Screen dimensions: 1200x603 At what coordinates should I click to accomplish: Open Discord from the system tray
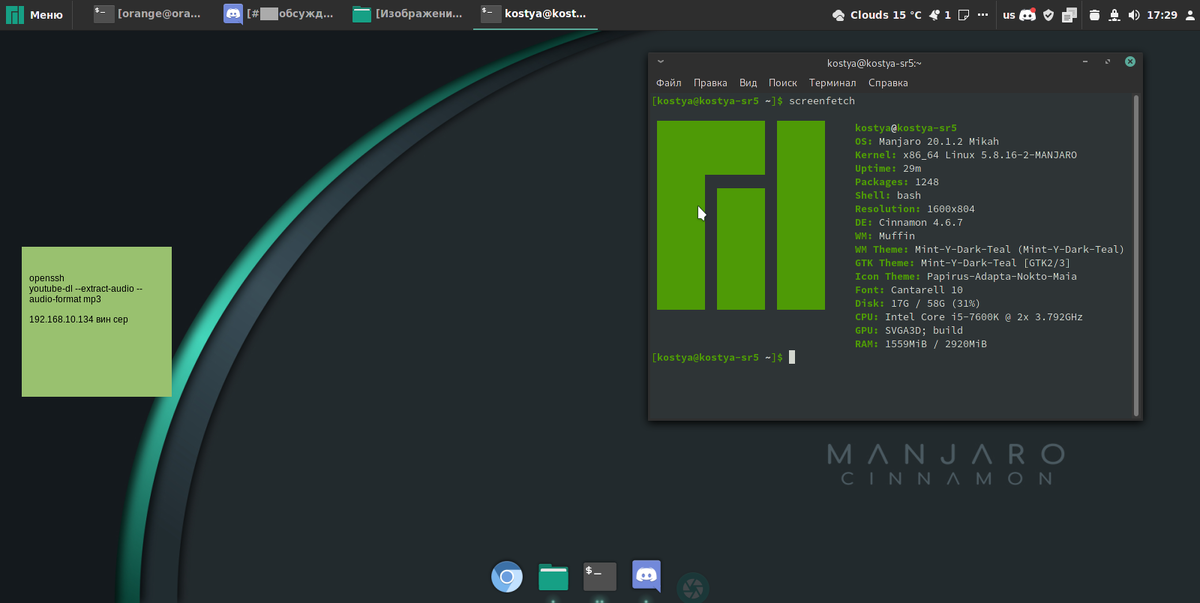coord(1027,14)
